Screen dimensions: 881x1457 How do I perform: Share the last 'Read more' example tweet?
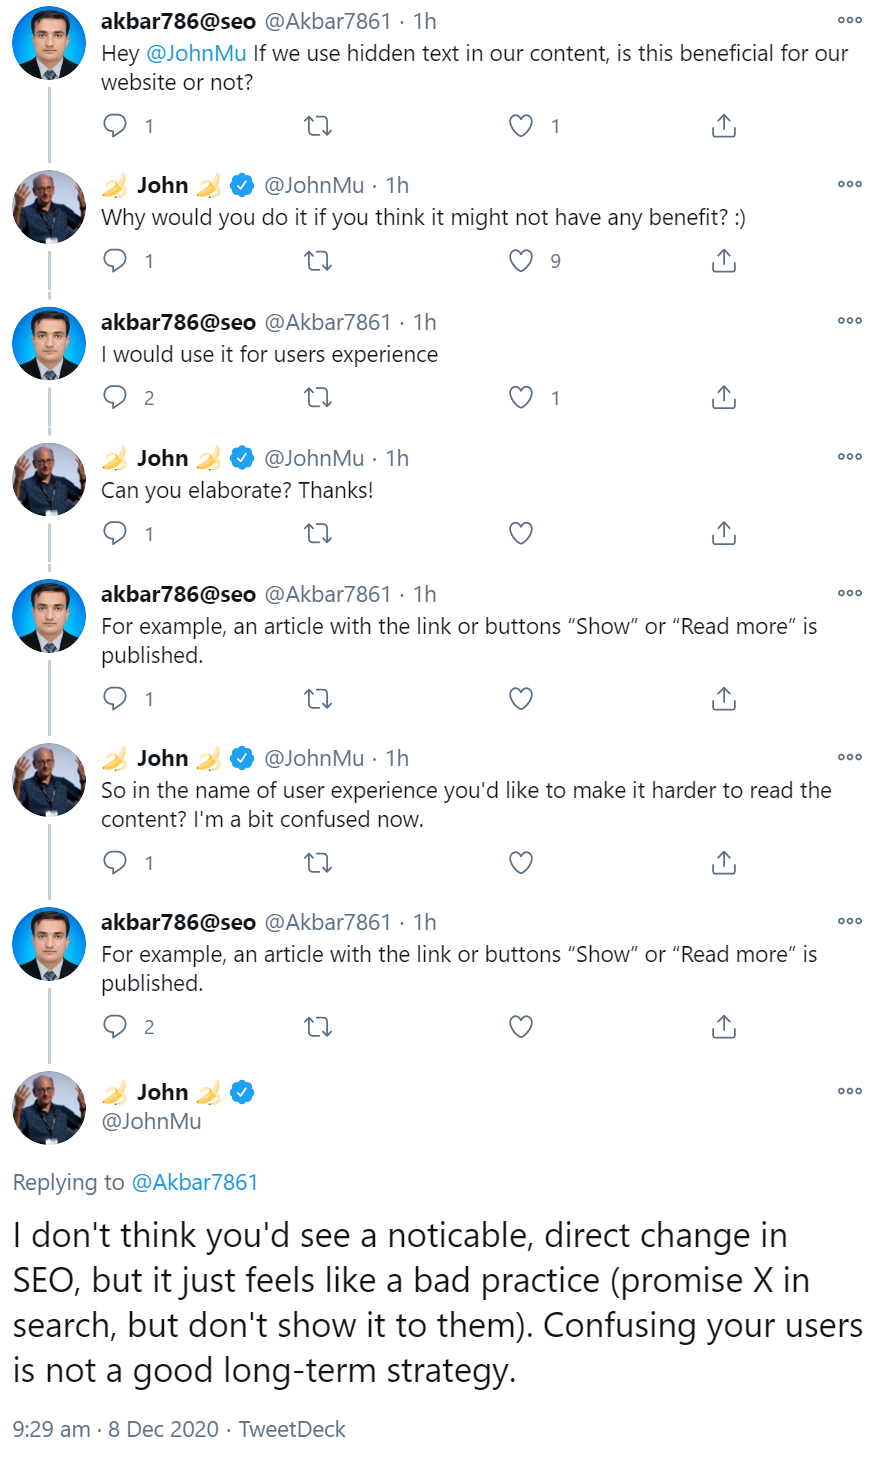tap(723, 1027)
